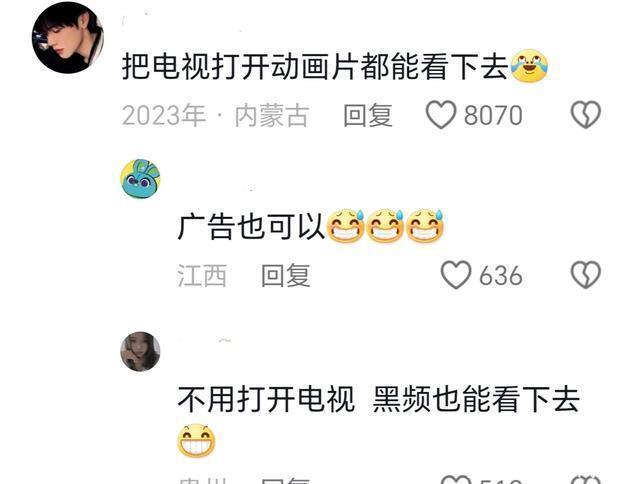Open the girl photo avatar profile
This screenshot has height=484, width=640.
click(140, 351)
